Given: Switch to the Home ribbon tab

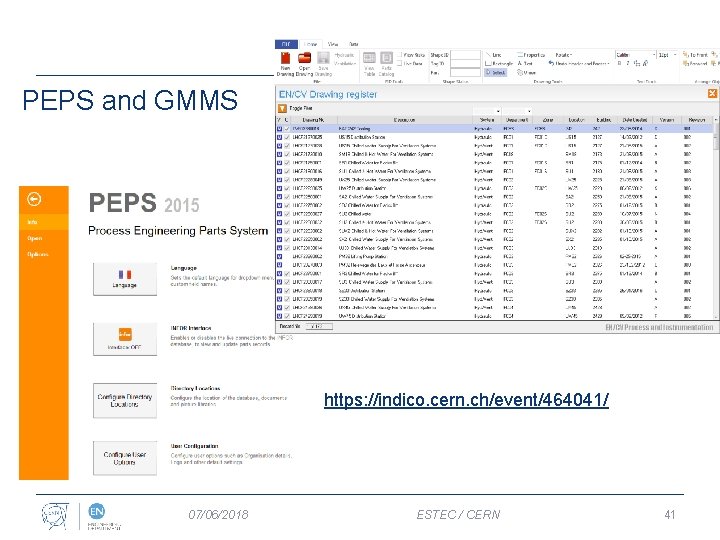Looking at the screenshot, I should click(x=311, y=44).
